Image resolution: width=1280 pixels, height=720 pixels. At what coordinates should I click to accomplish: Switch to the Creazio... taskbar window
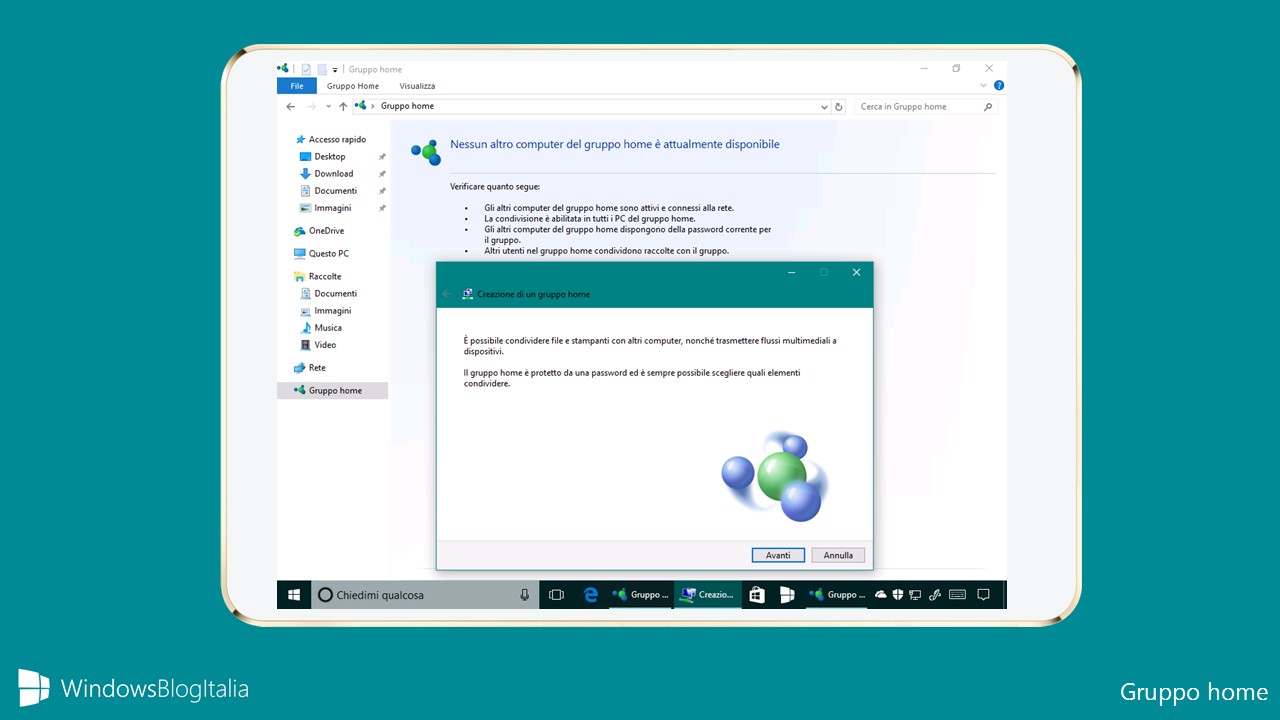click(x=708, y=594)
